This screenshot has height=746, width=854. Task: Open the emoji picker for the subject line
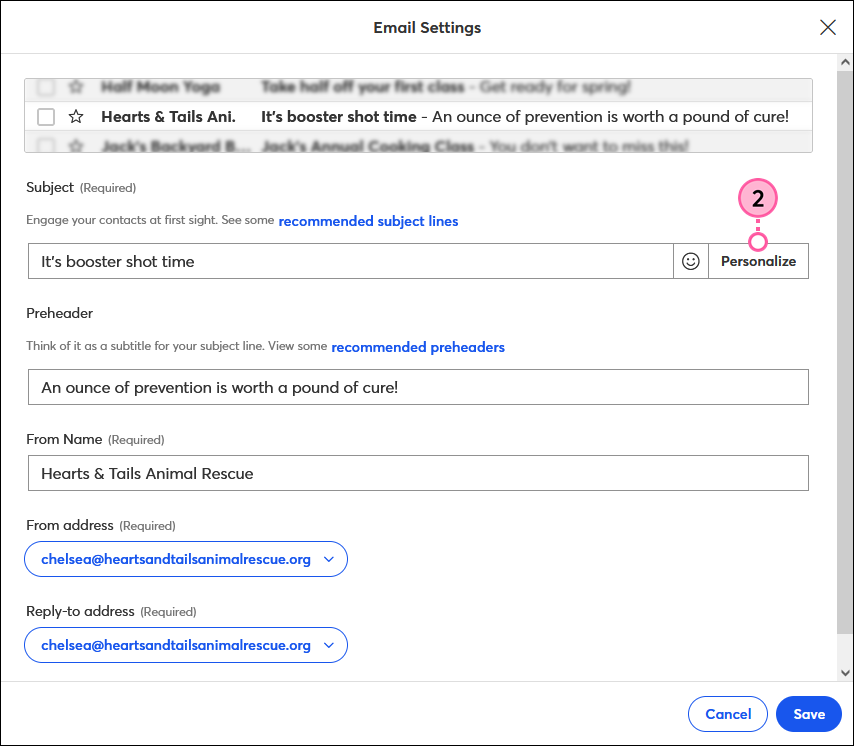[691, 260]
